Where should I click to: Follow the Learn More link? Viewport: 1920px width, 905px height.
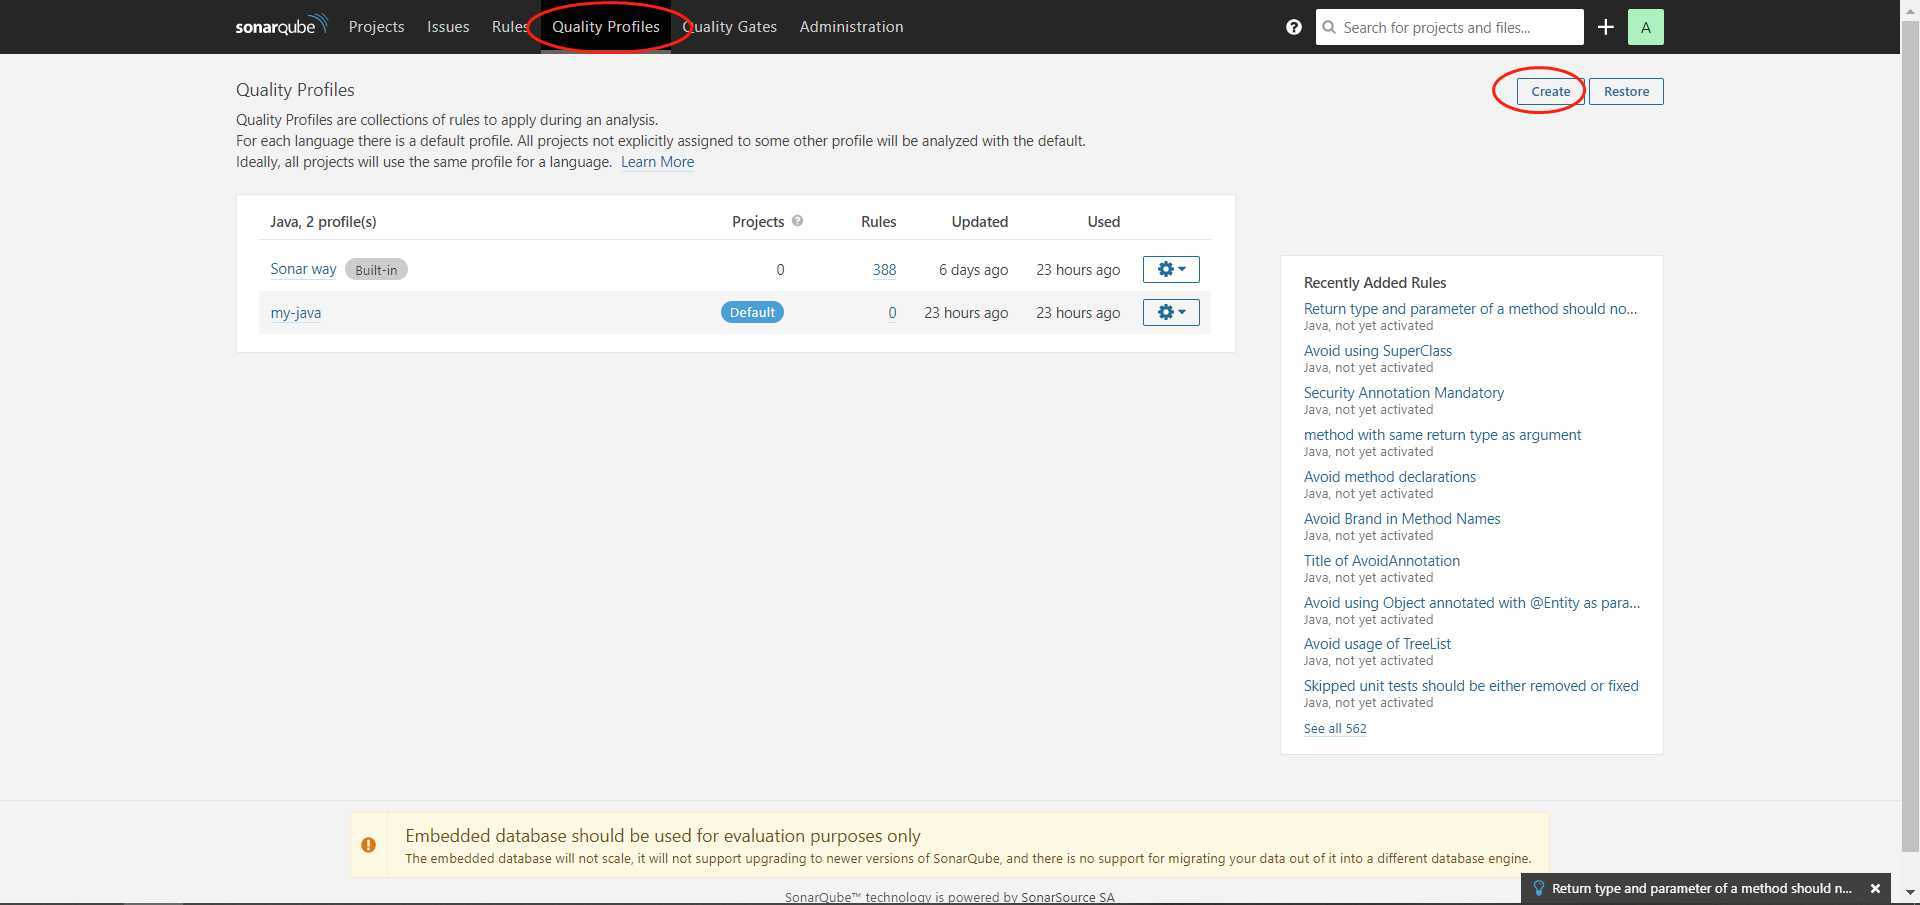tap(657, 162)
